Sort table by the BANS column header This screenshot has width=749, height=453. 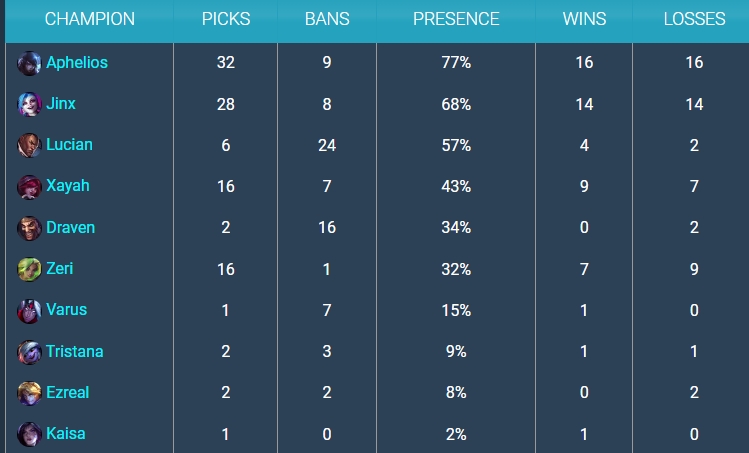coord(327,19)
